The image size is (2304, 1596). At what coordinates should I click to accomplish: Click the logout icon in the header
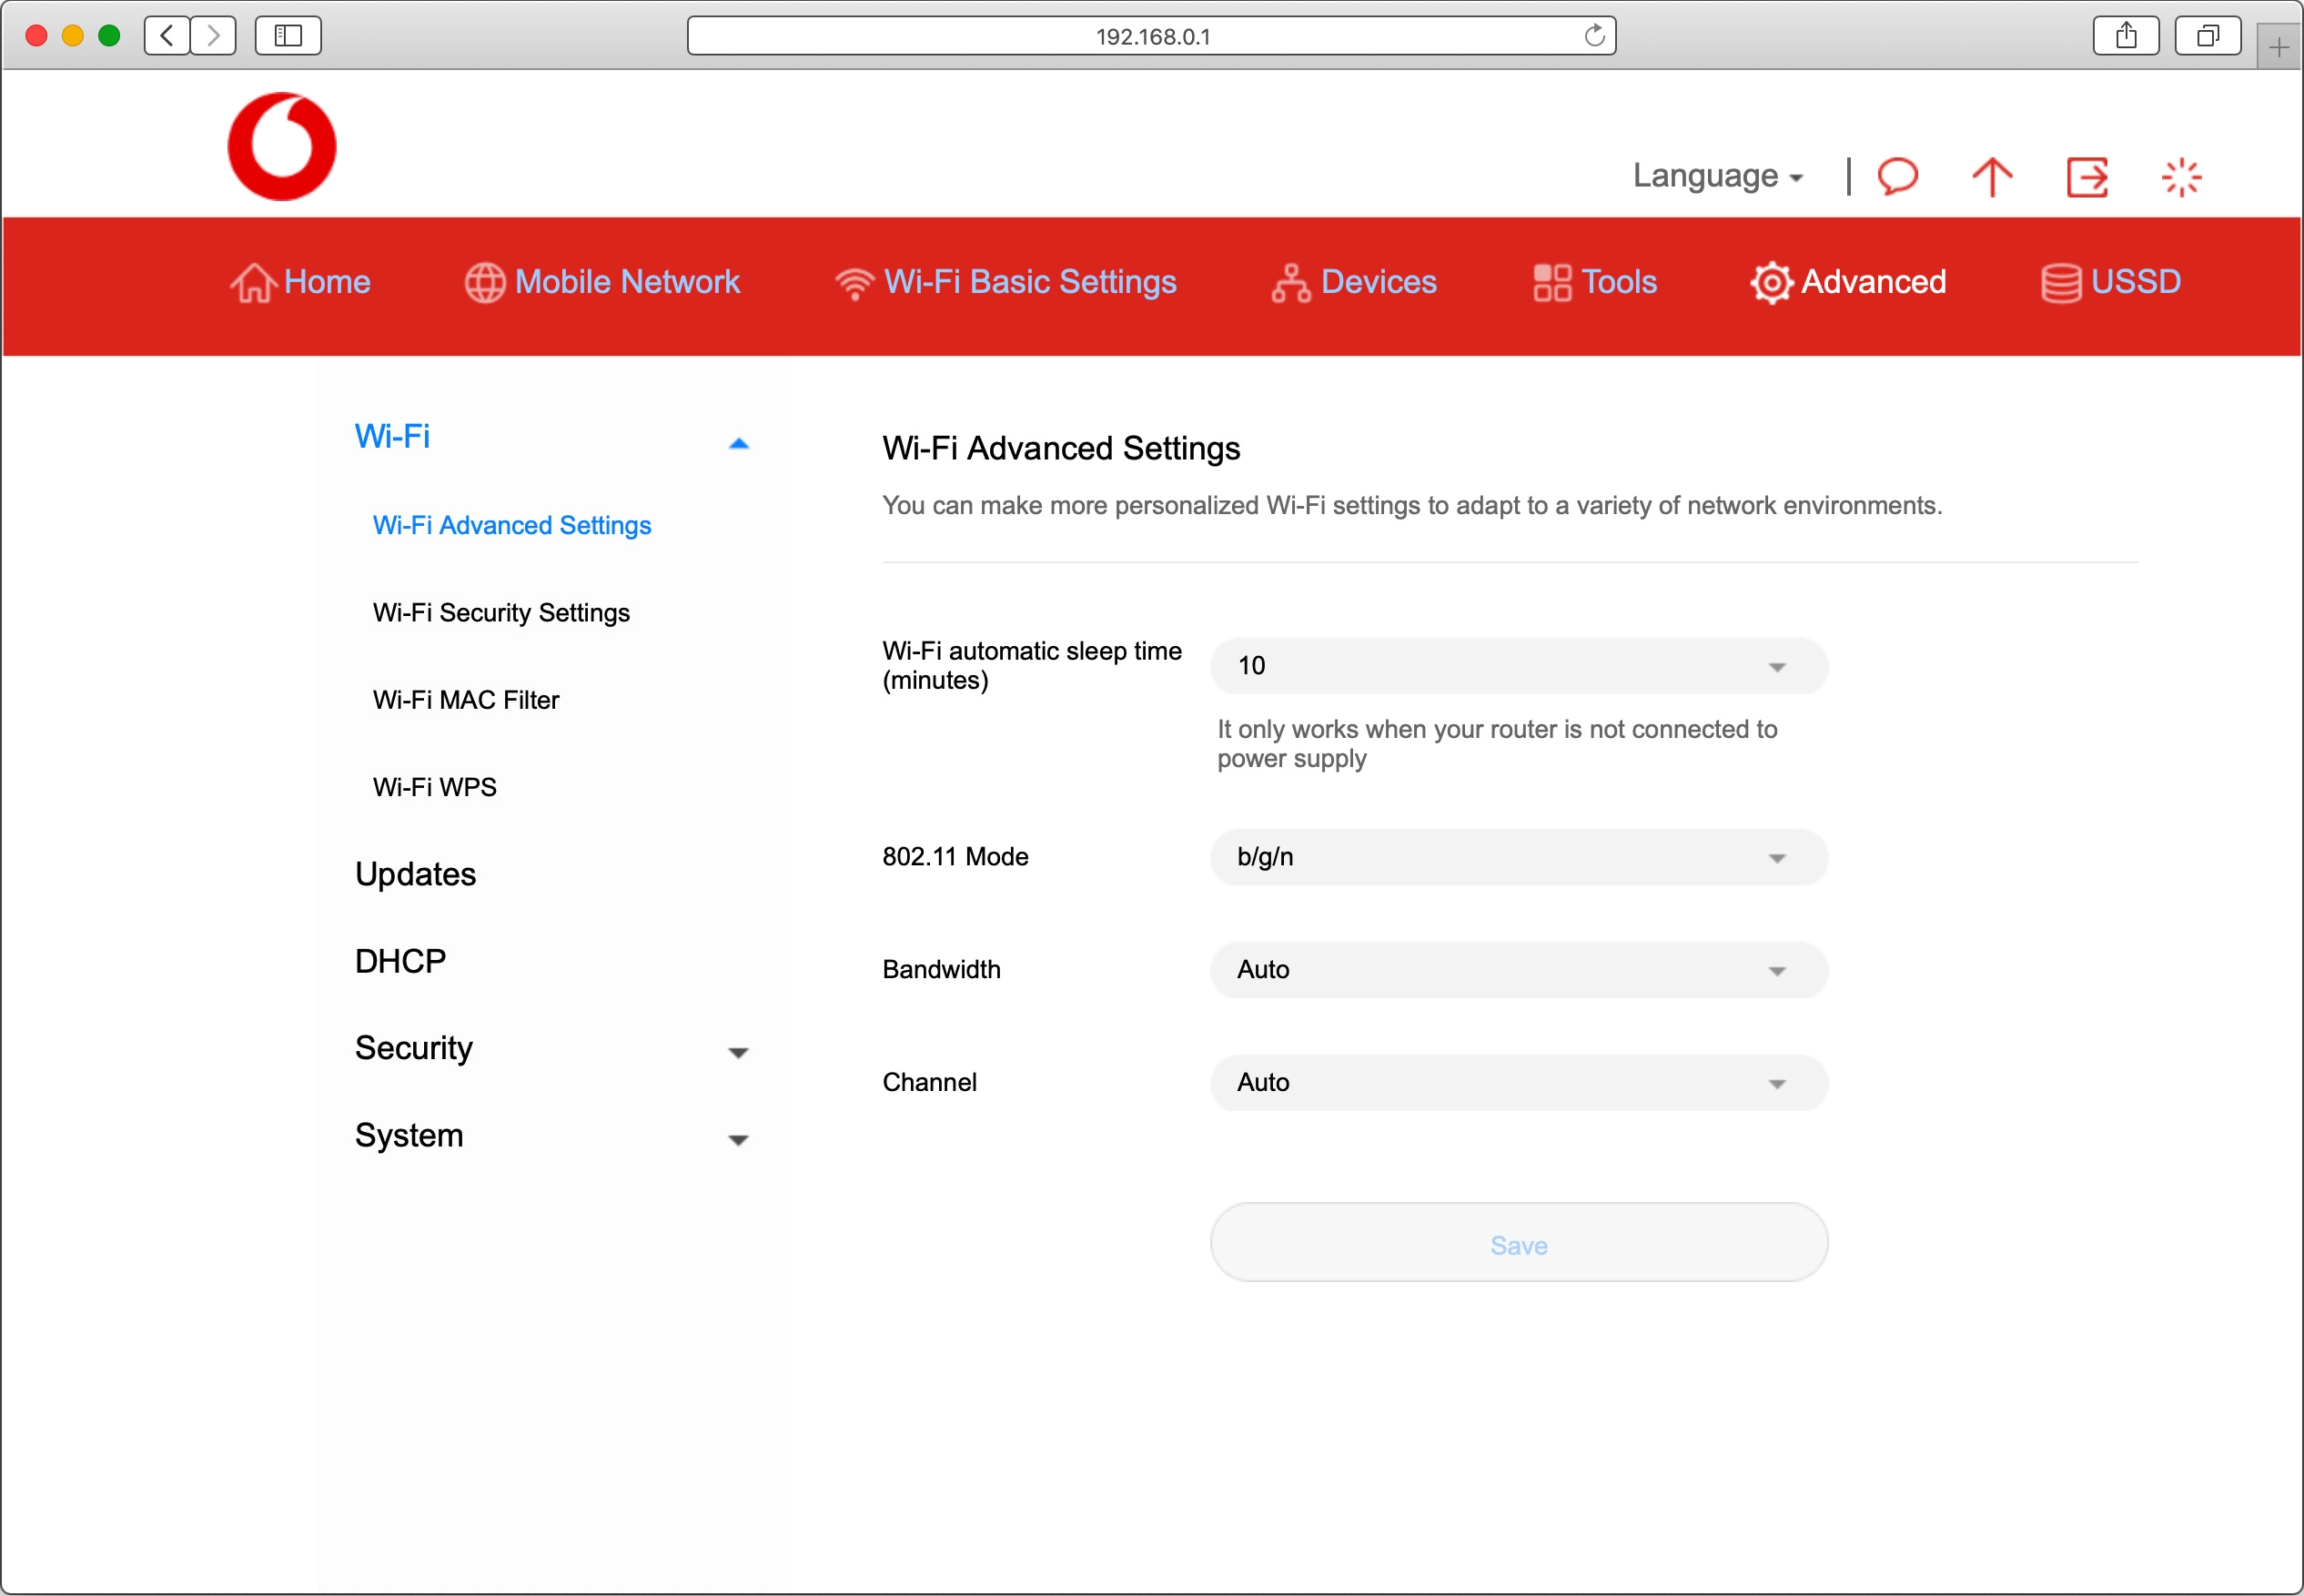point(2088,176)
